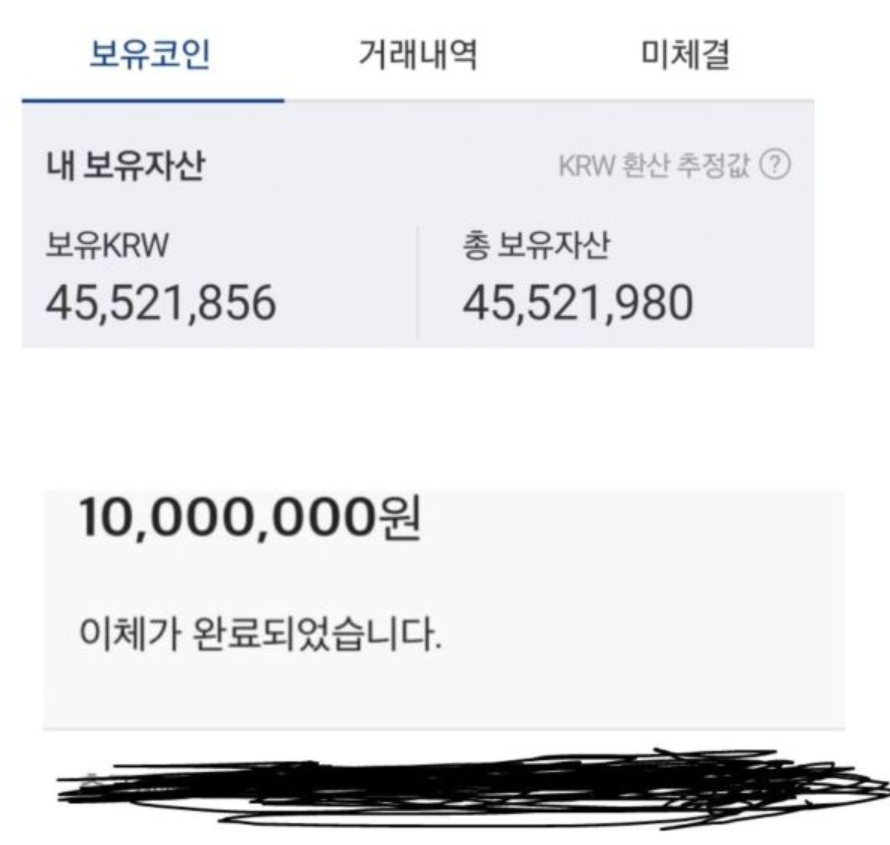This screenshot has height=845, width=890.
Task: Click the white gap above the transfer card
Action: pyautogui.click(x=443, y=420)
